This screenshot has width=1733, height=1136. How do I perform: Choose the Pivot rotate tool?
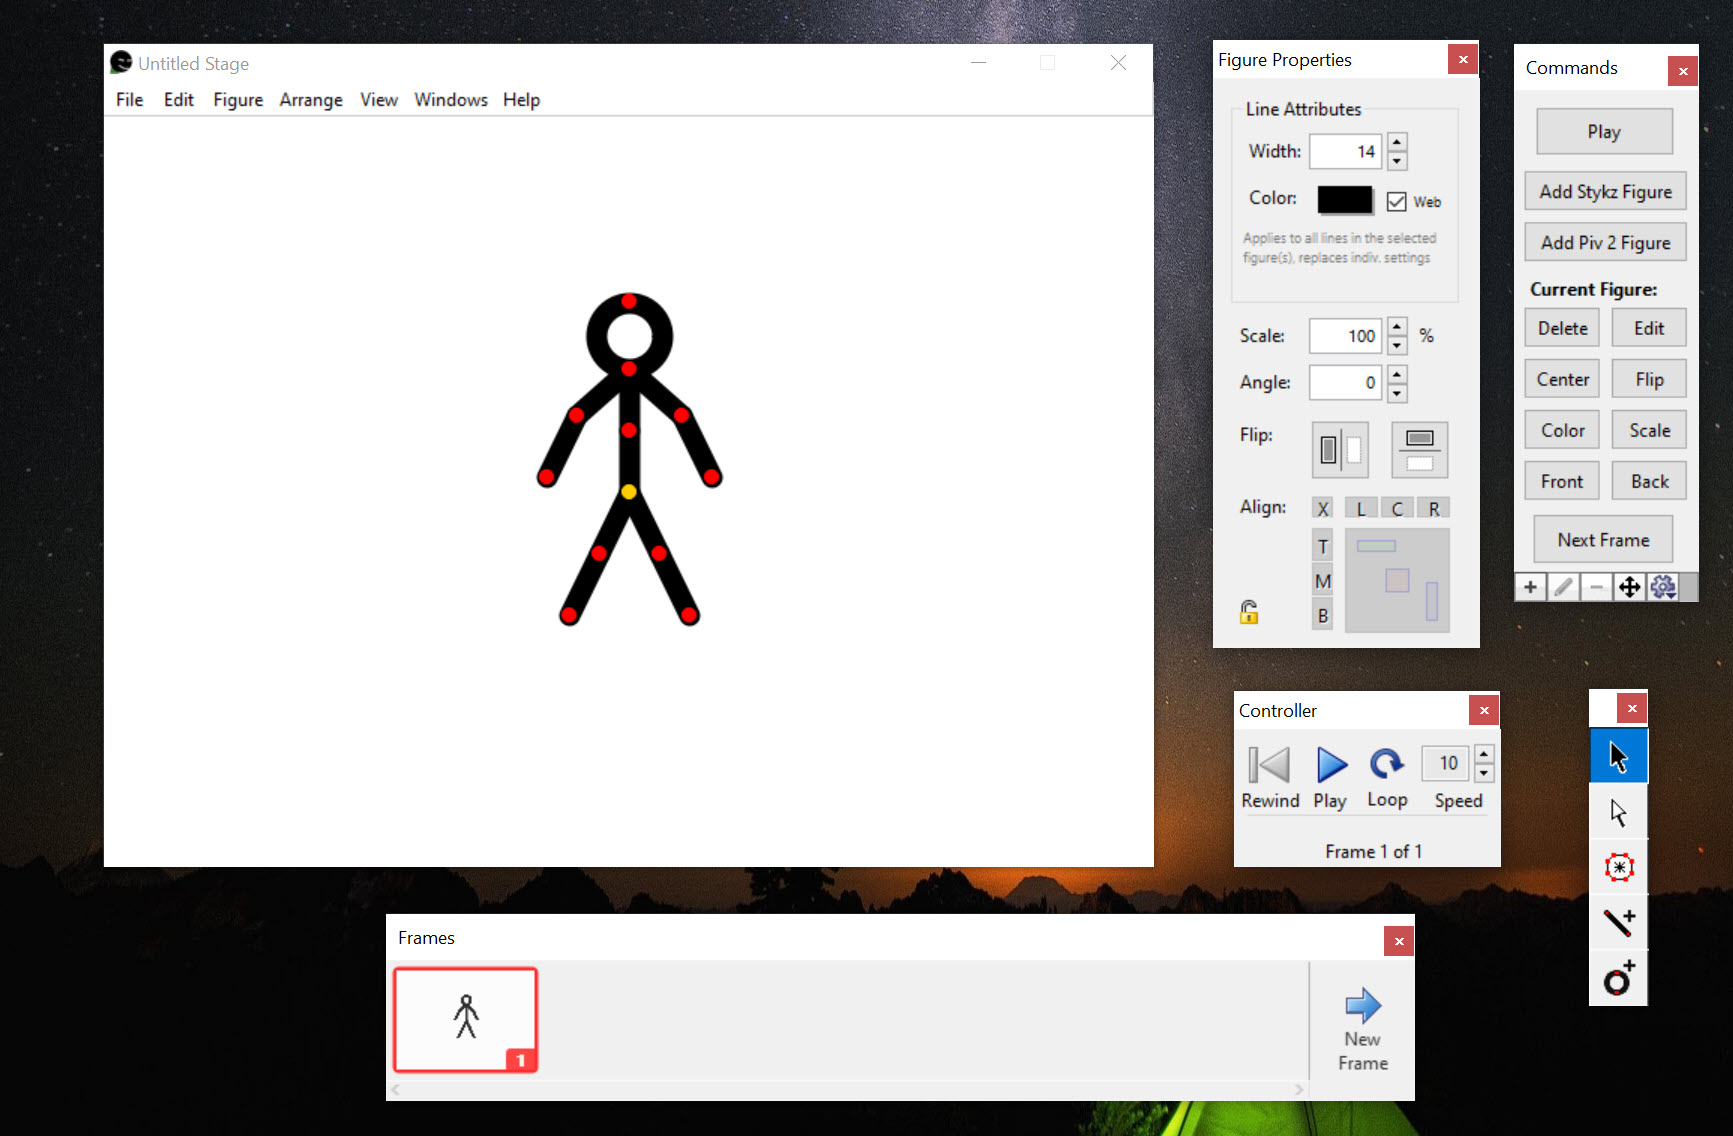pyautogui.click(x=1618, y=867)
